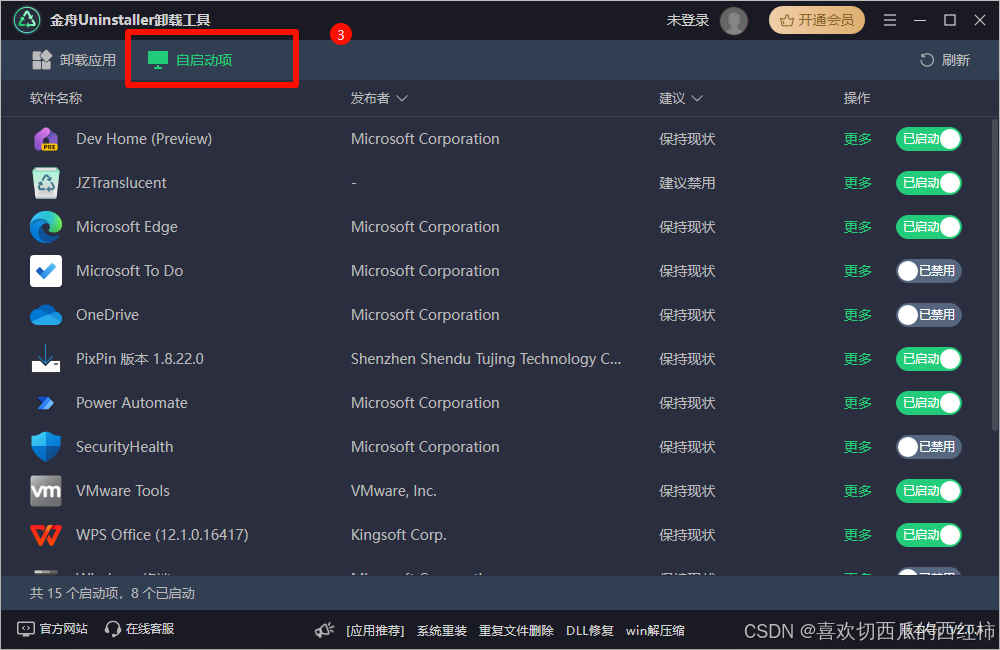1000x650 pixels.
Task: Click the 金舟Uninstaller logo in title bar
Action: (x=27, y=20)
